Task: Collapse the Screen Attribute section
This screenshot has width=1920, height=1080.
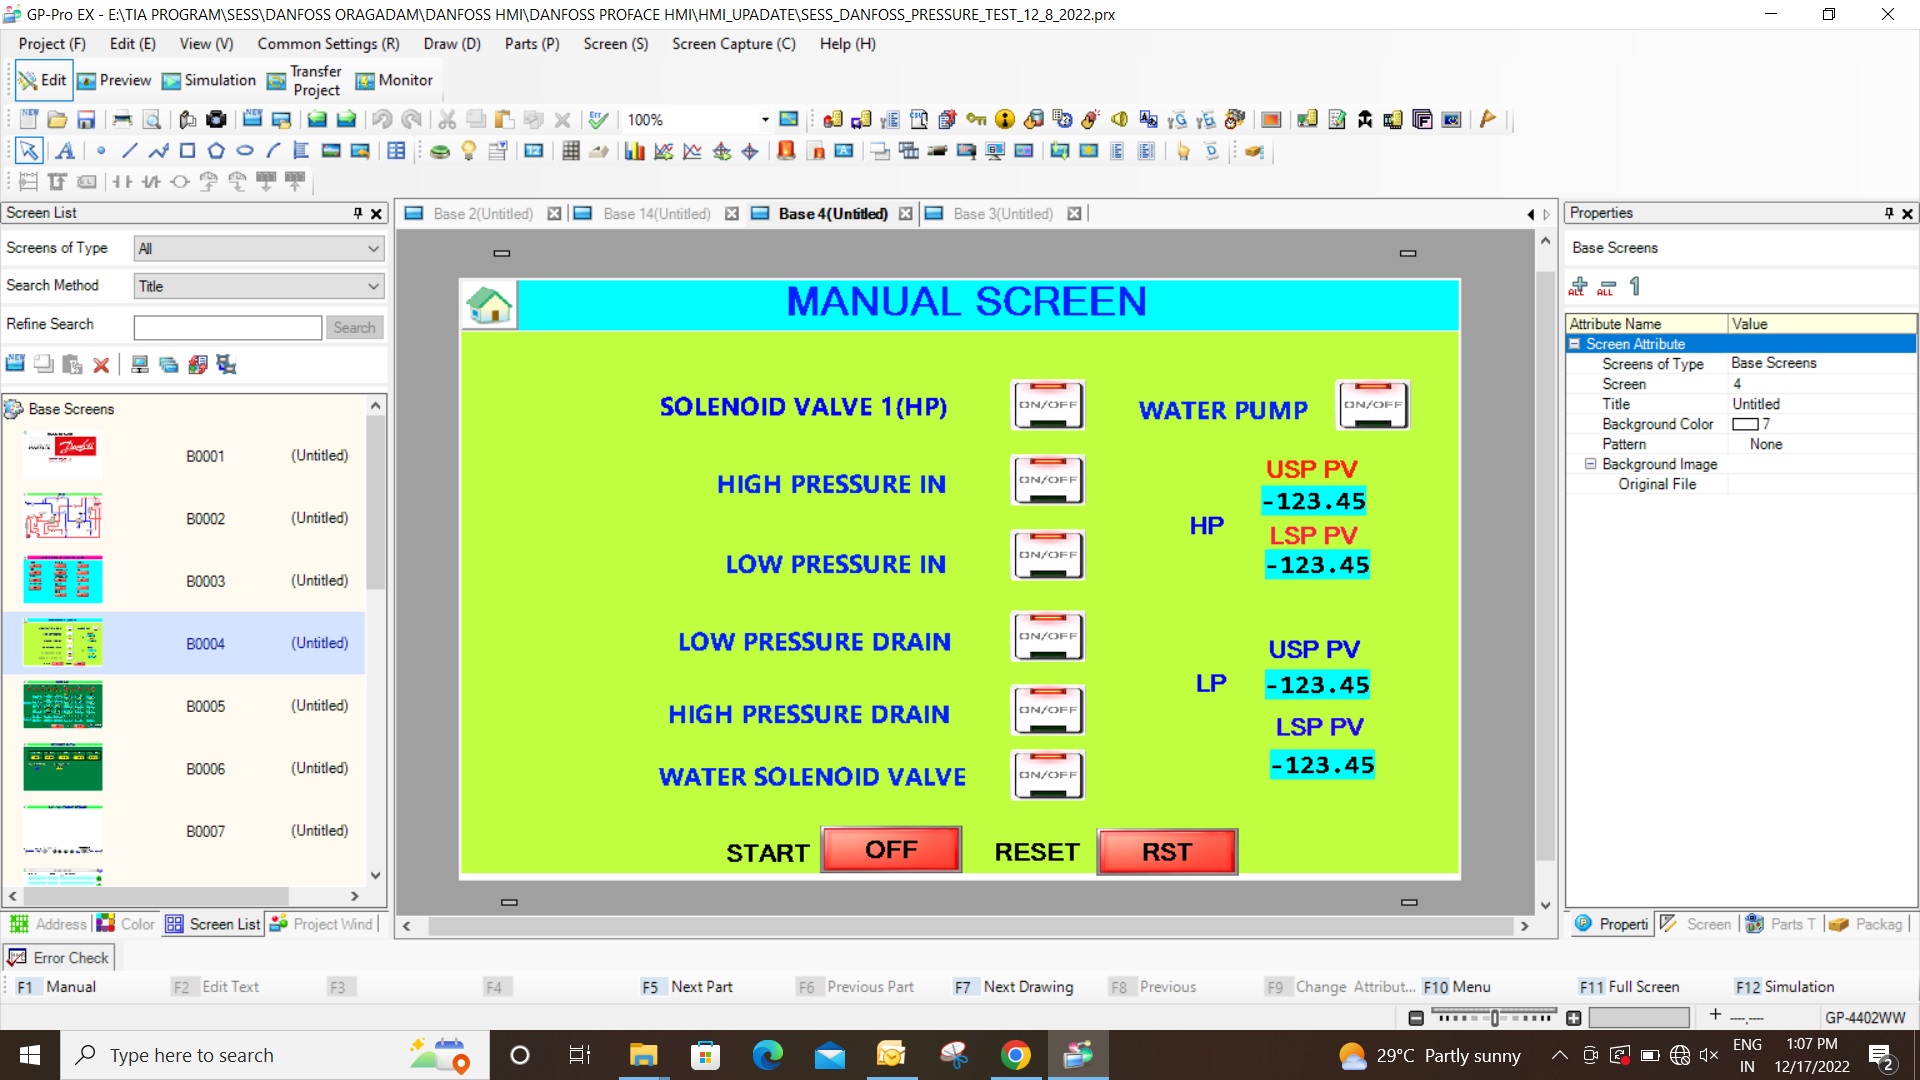Action: [x=1575, y=344]
